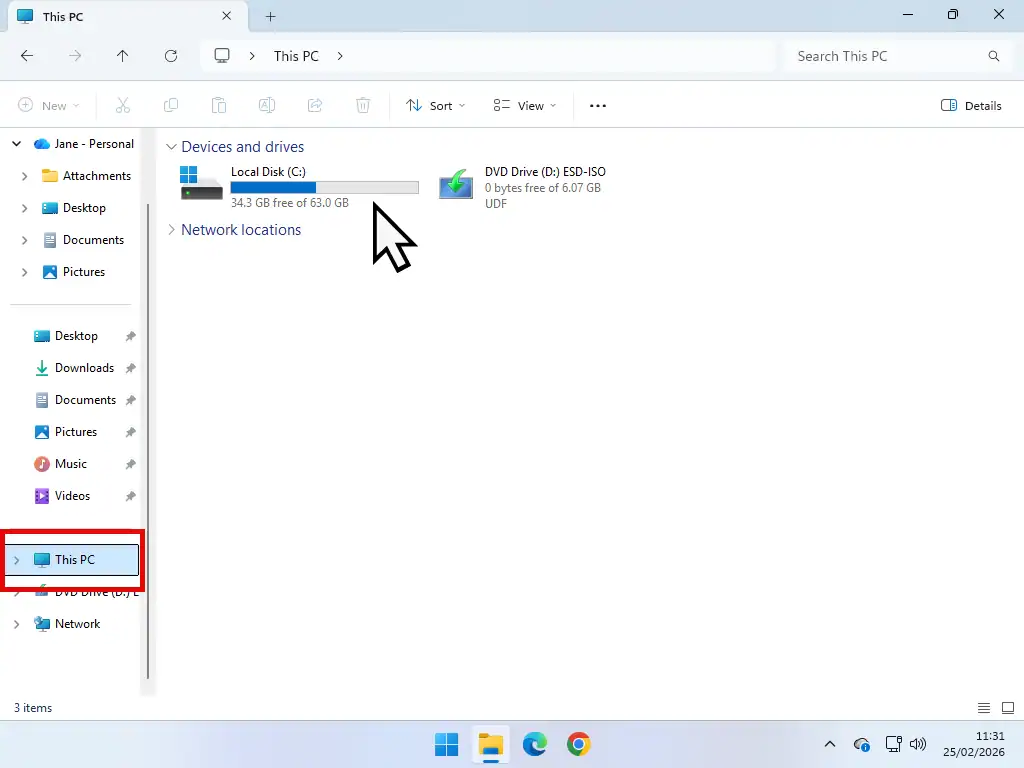This screenshot has width=1024, height=768.
Task: Toggle the Details pane on
Action: pyautogui.click(x=970, y=105)
